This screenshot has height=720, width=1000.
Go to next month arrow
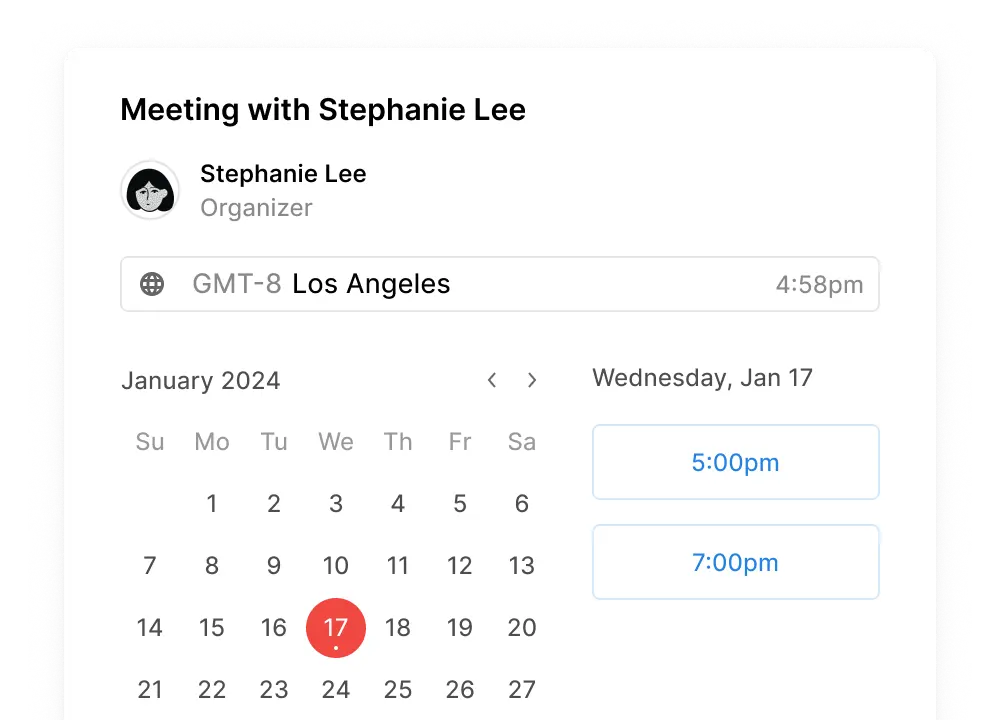(x=532, y=380)
